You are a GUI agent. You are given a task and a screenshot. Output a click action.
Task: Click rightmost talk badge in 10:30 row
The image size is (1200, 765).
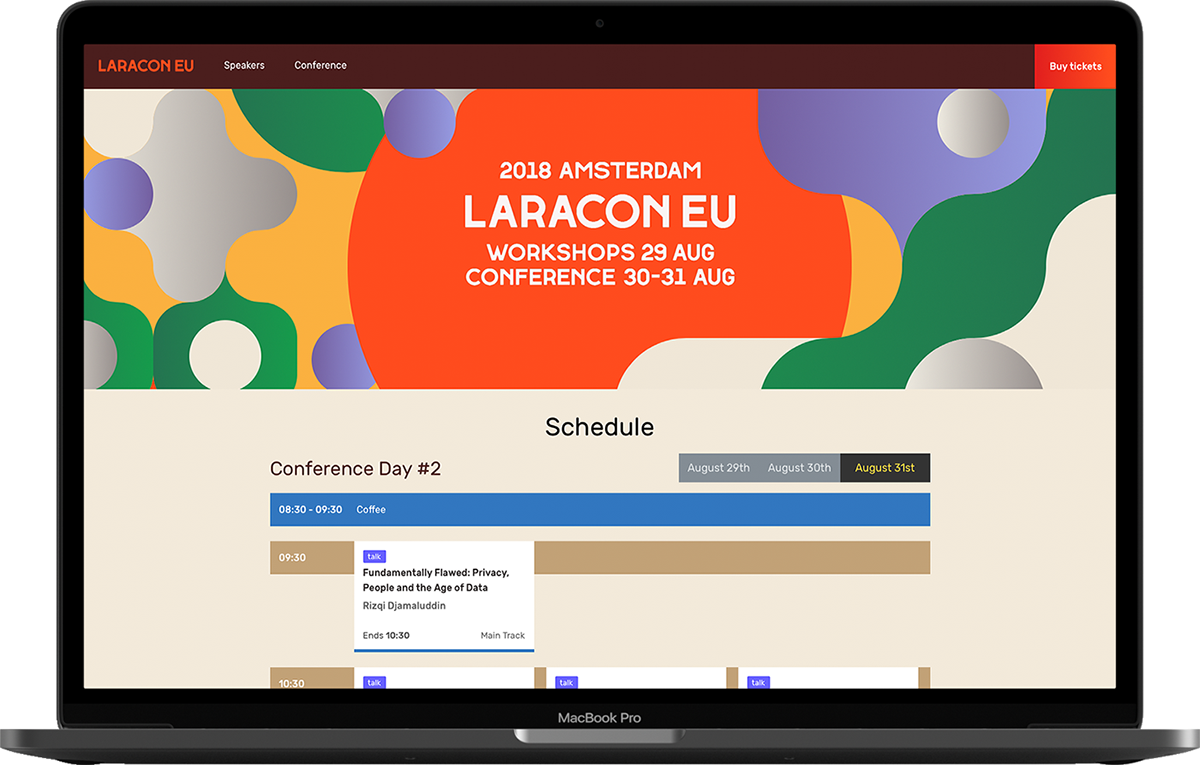point(758,683)
